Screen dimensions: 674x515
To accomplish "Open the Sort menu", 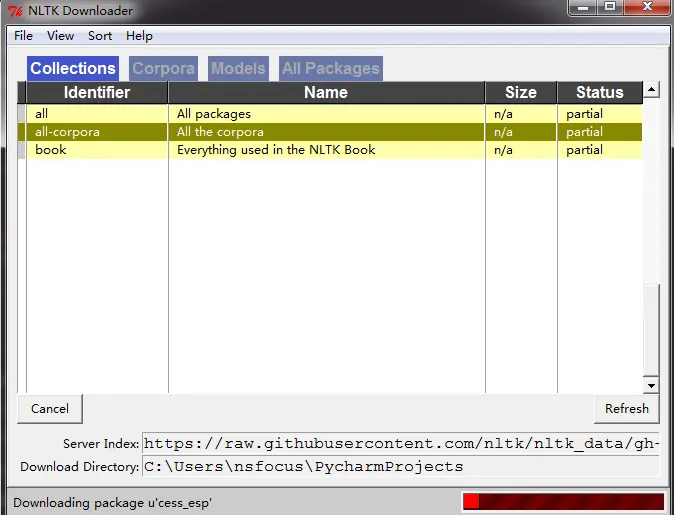I will click(x=100, y=36).
